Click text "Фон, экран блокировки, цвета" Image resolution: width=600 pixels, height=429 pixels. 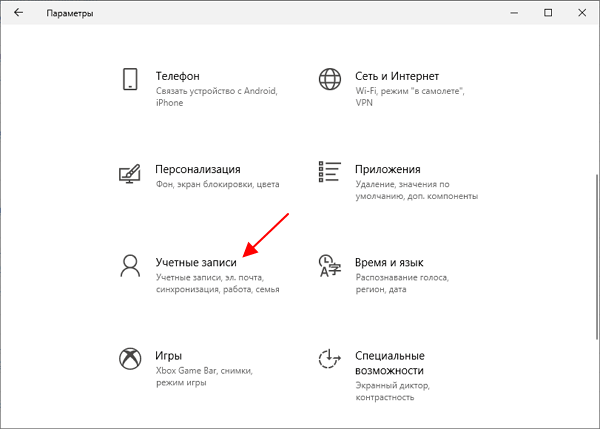(x=217, y=184)
